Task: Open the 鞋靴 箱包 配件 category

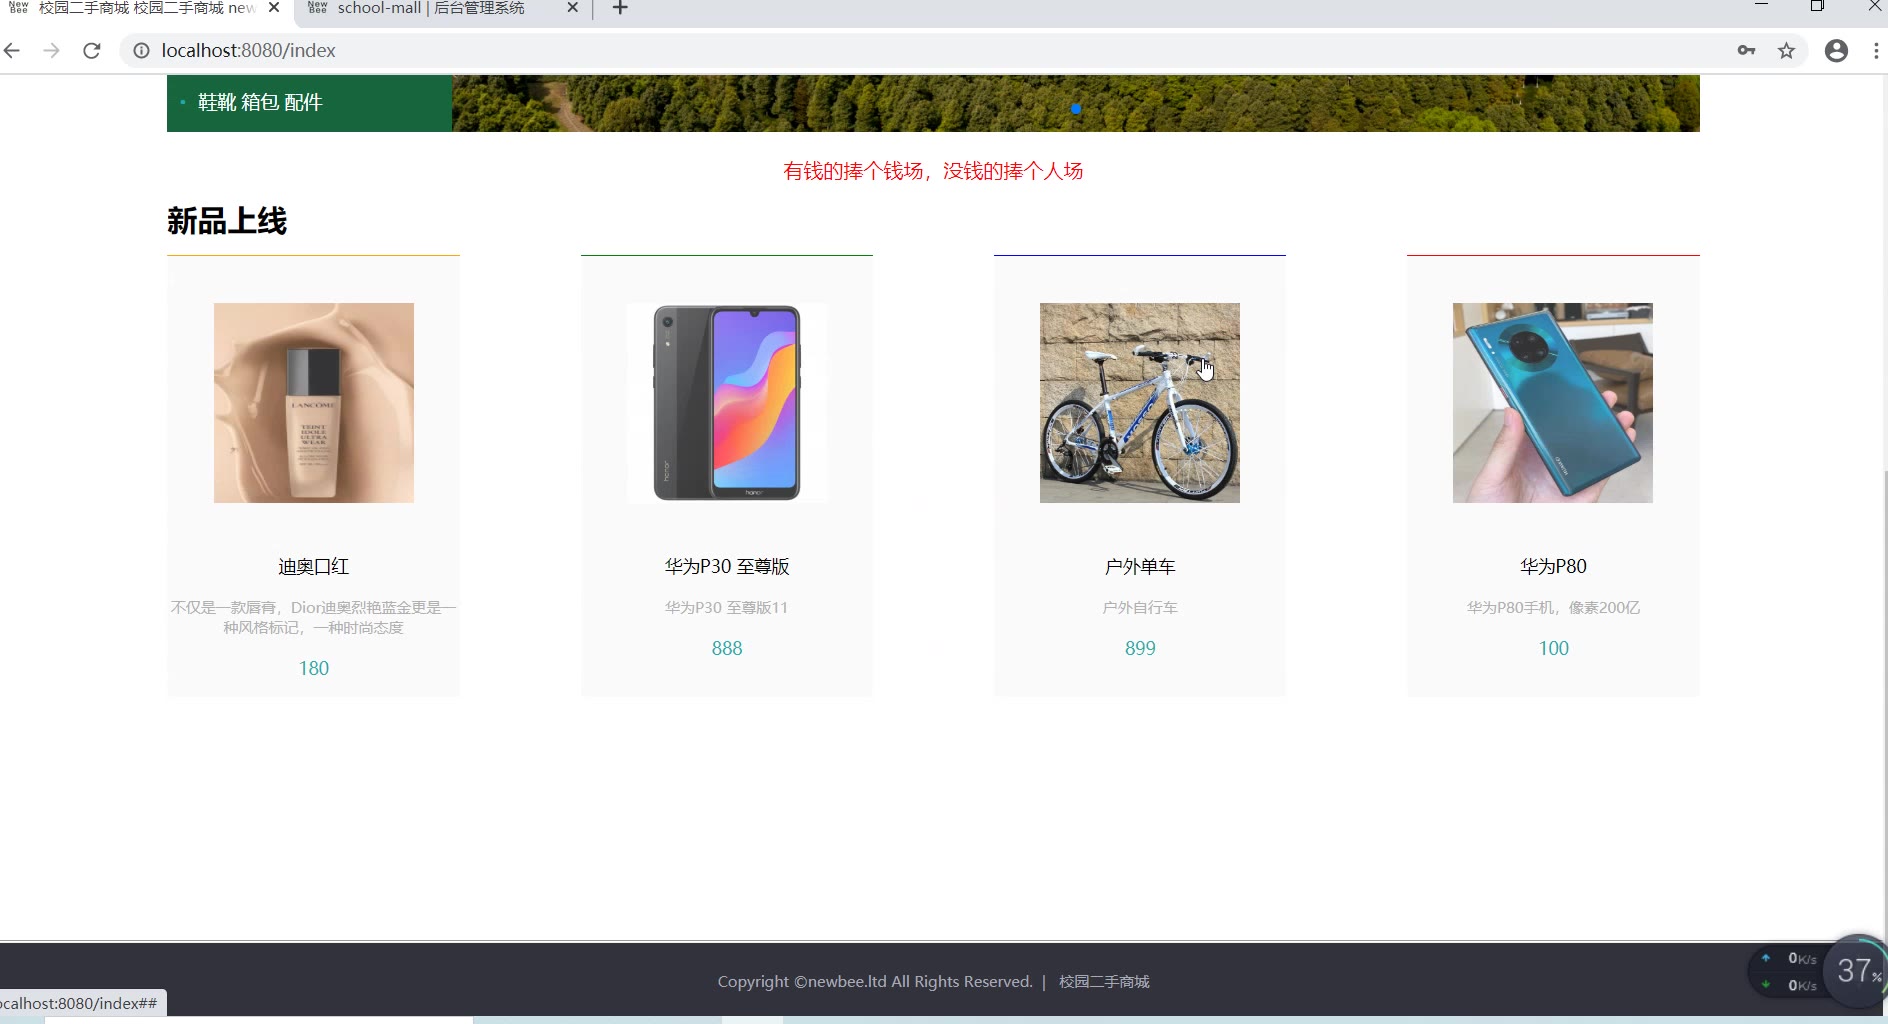Action: point(260,102)
